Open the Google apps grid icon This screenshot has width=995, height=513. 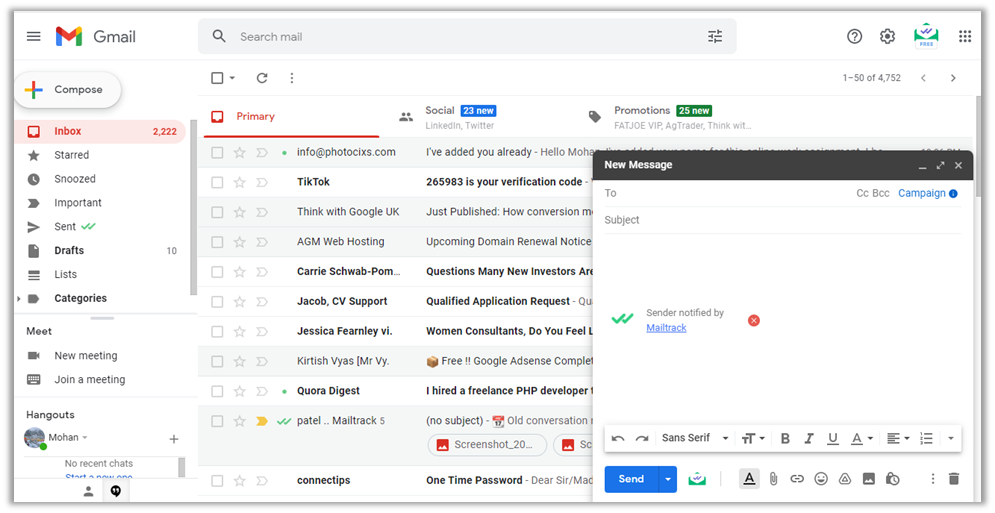pyautogui.click(x=965, y=36)
